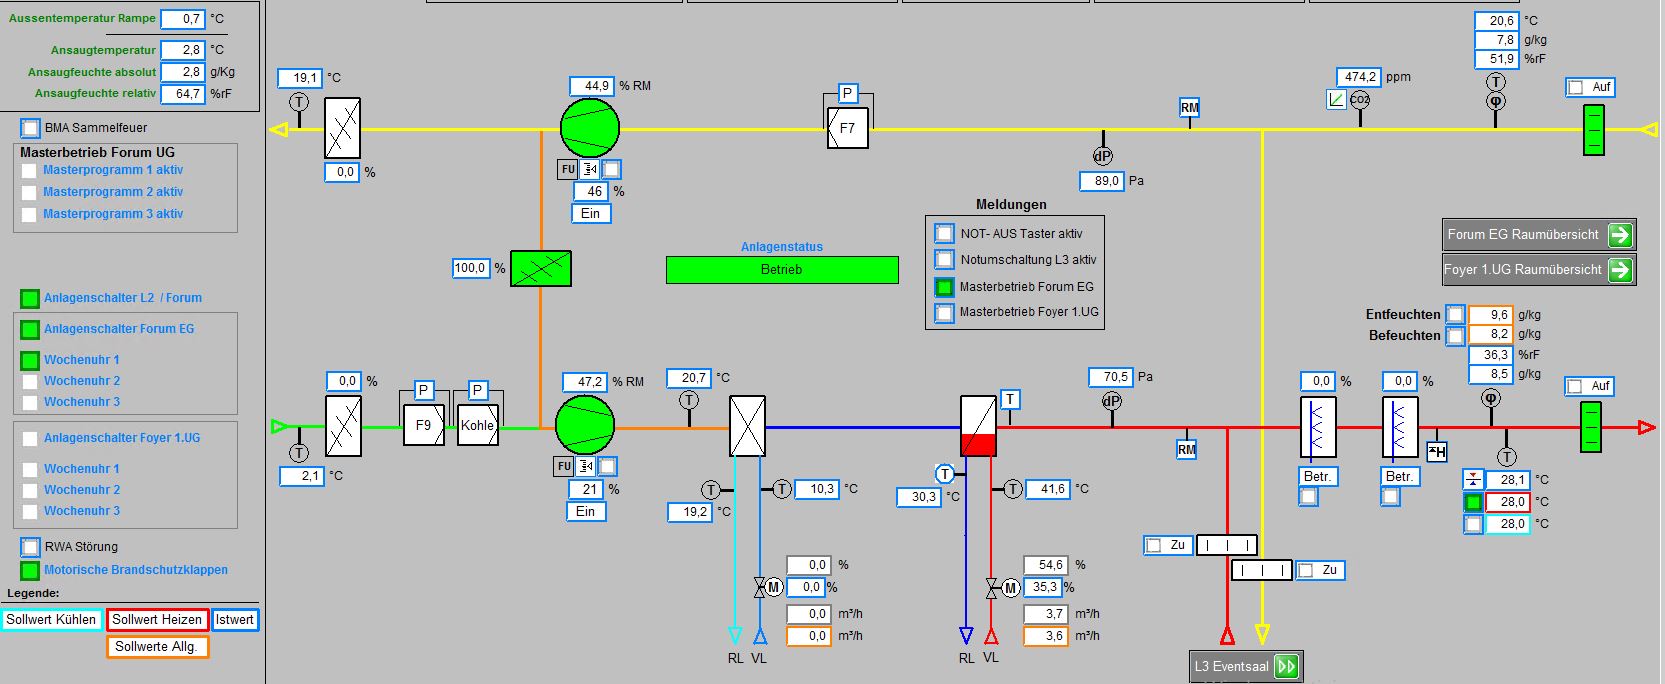The height and width of the screenshot is (684, 1665).
Task: Click the F9 filter symbol
Action: 424,425
